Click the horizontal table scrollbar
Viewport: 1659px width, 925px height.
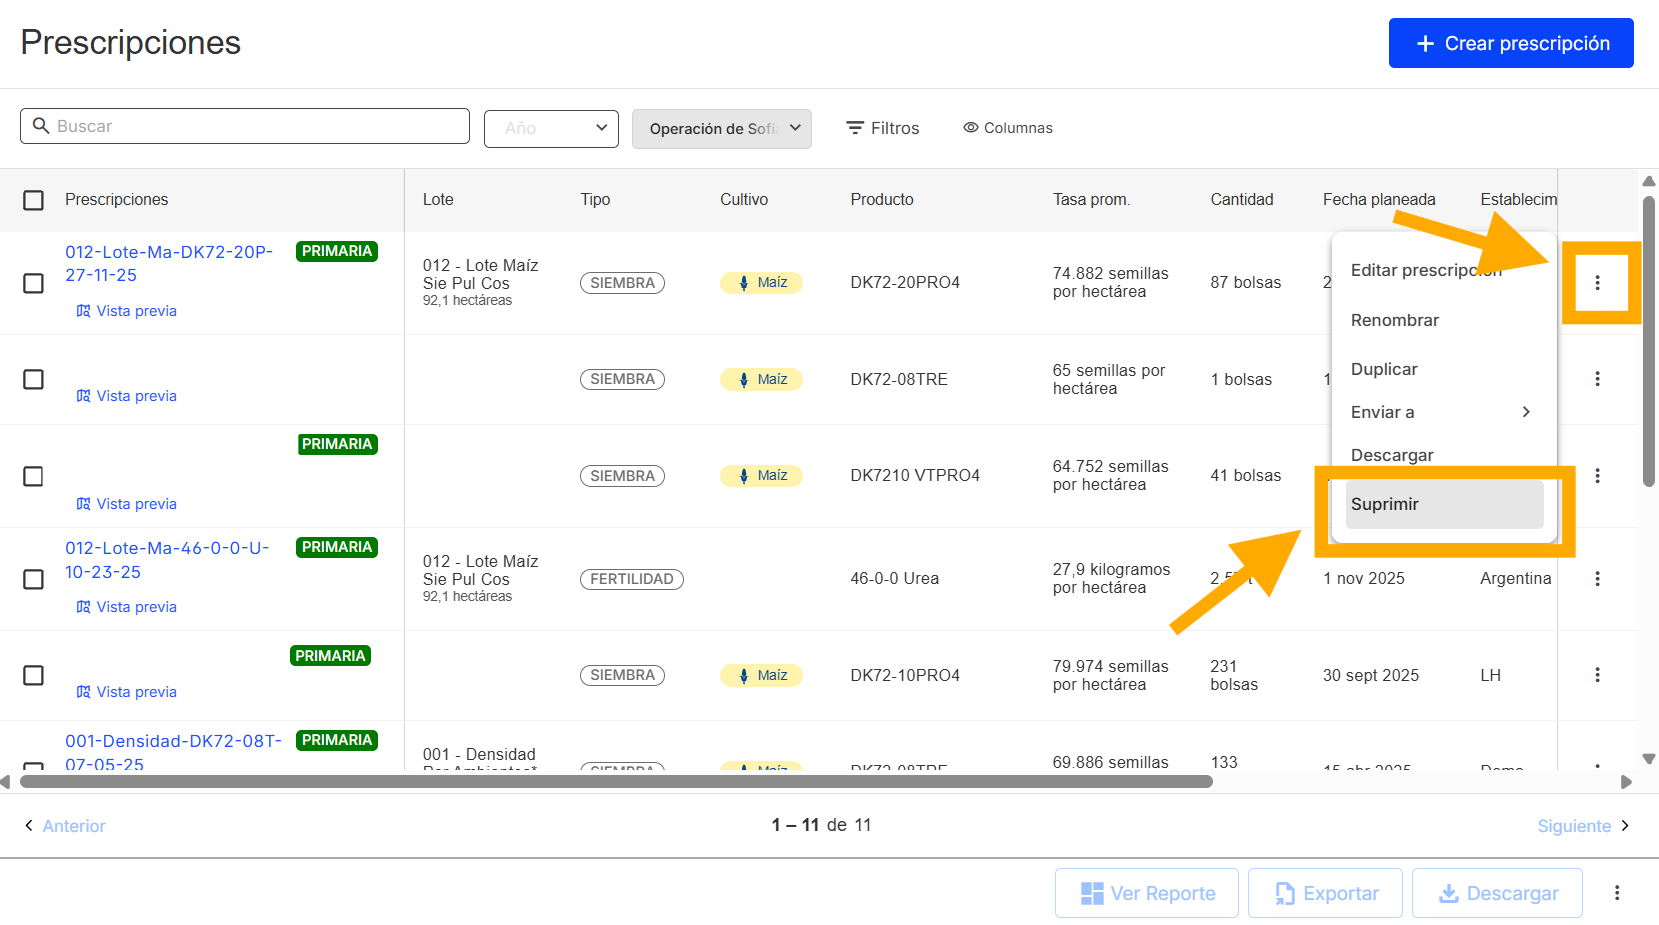(616, 782)
